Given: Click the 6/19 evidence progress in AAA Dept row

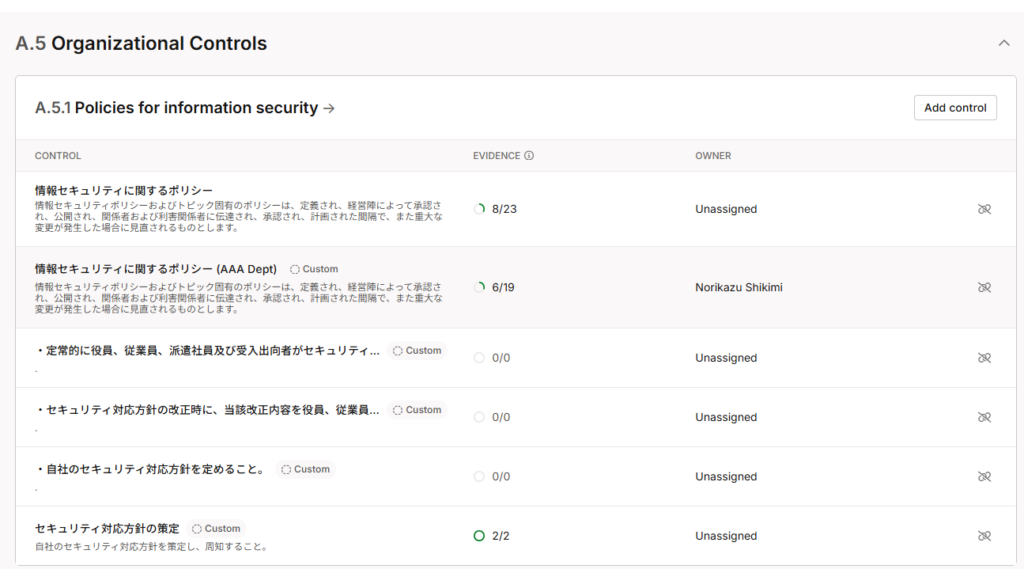Looking at the screenshot, I should pyautogui.click(x=496, y=287).
